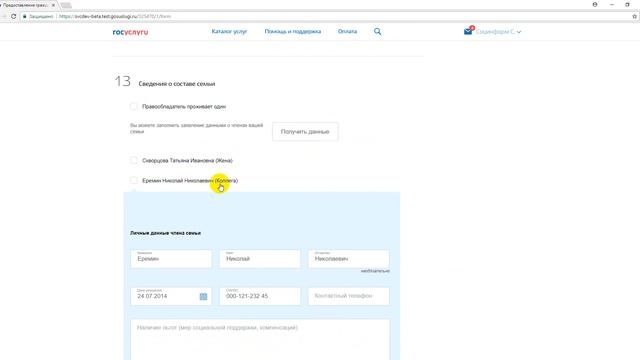
Task: Reload the page in the browser
Action: 13,16
